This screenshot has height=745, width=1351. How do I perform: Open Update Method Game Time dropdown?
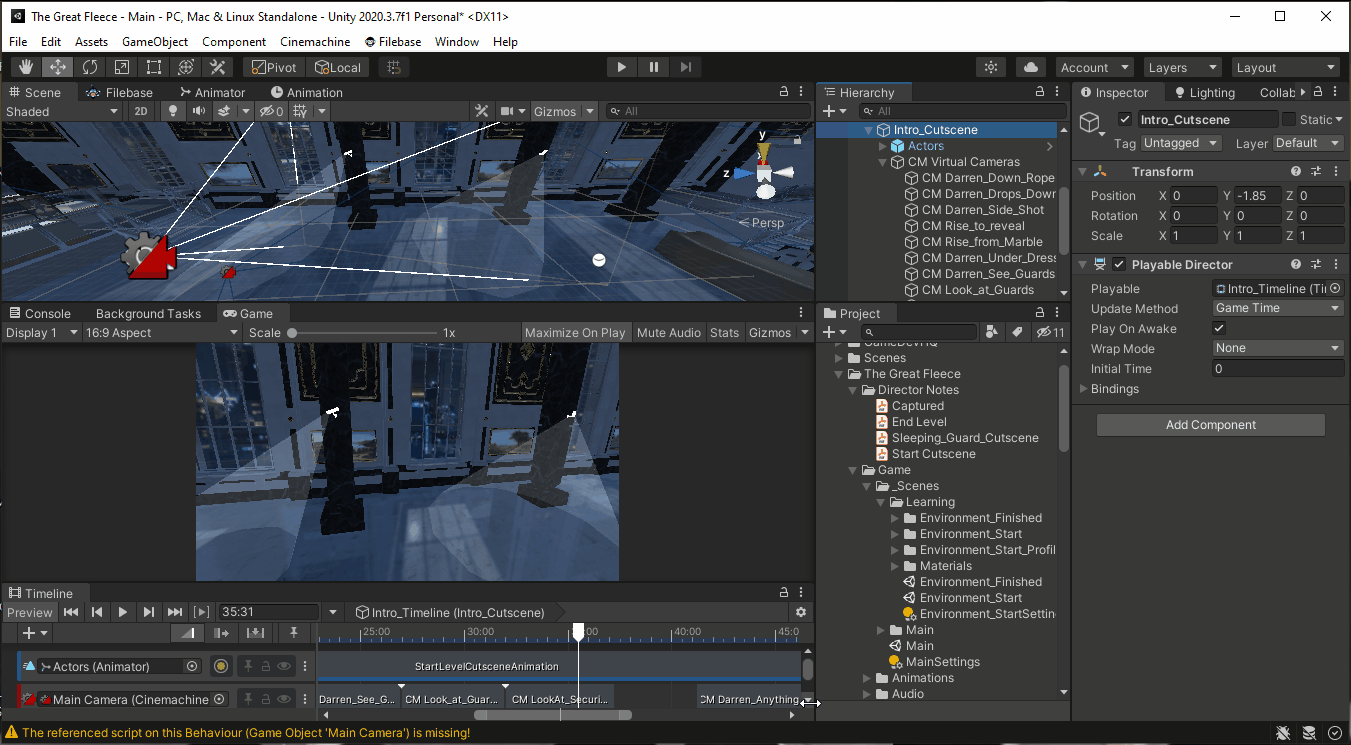click(1277, 308)
